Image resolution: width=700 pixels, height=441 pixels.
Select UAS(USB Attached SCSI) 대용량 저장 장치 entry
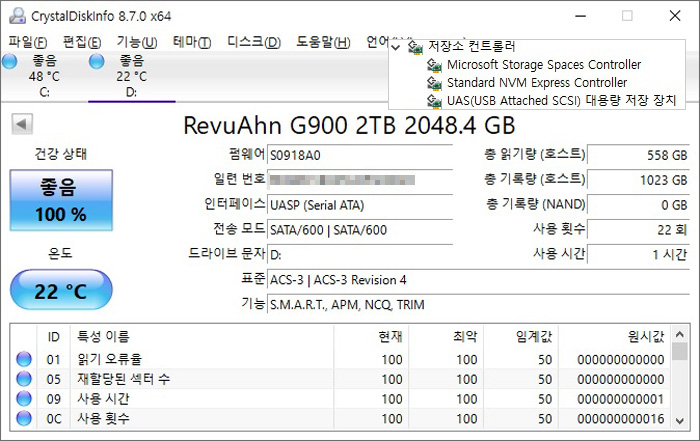pyautogui.click(x=562, y=100)
